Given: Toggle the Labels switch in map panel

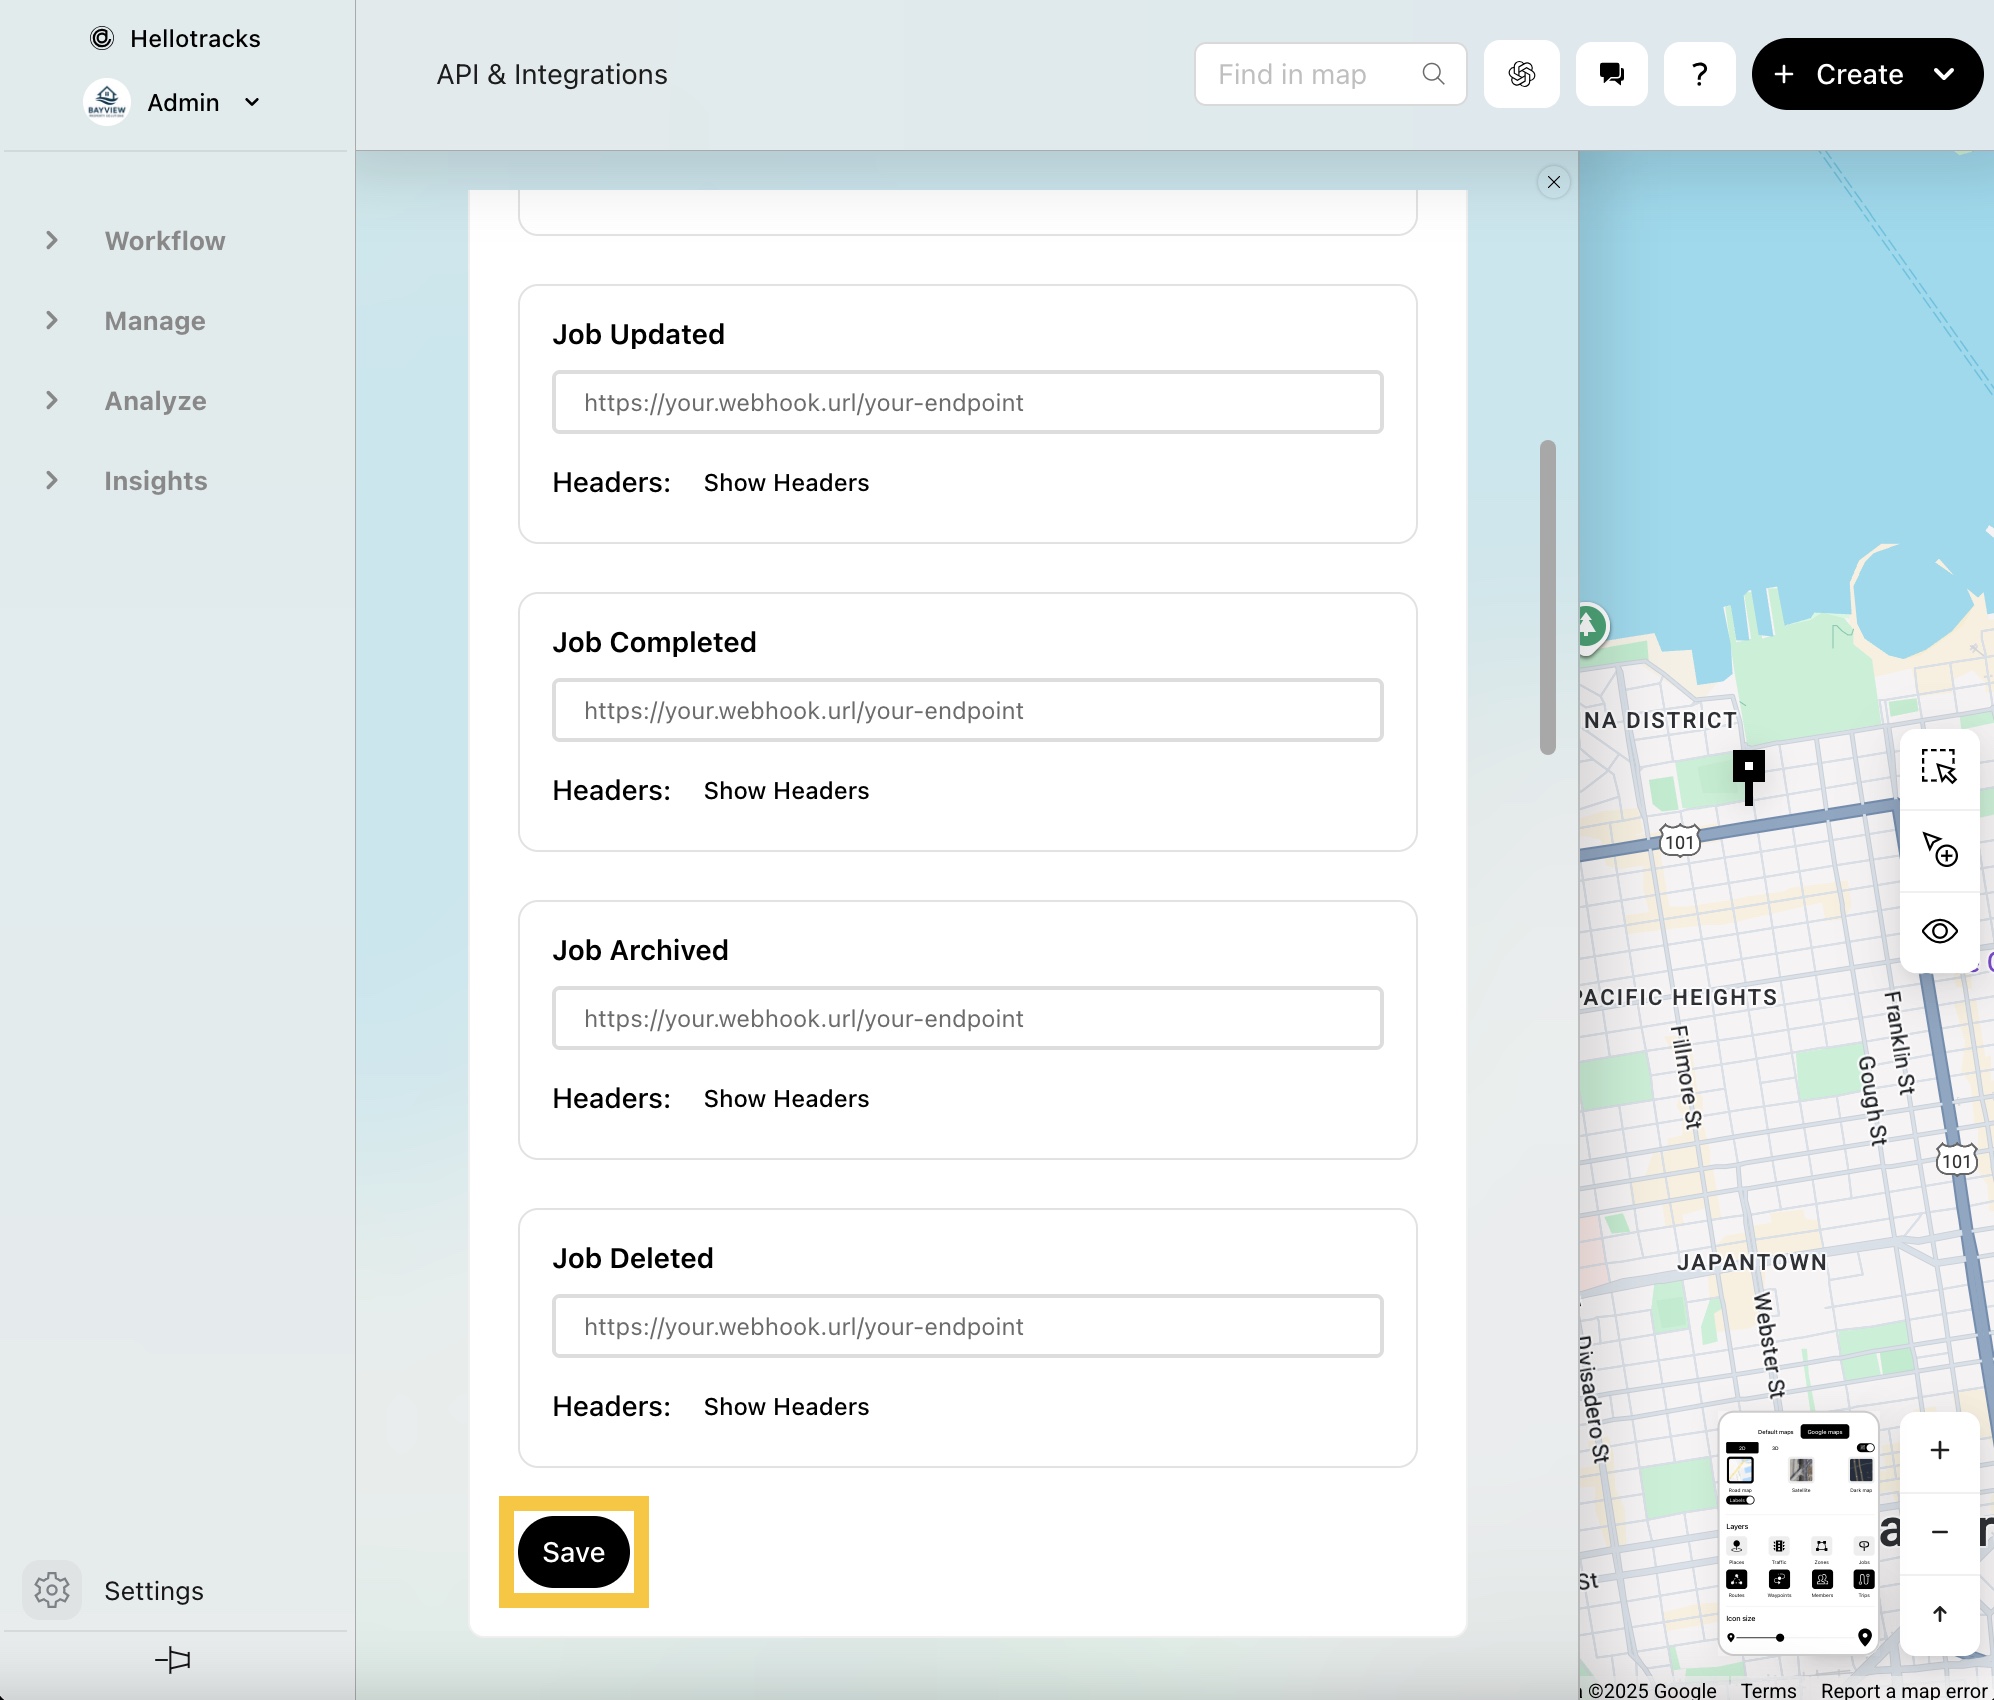Looking at the screenshot, I should (x=1741, y=1500).
